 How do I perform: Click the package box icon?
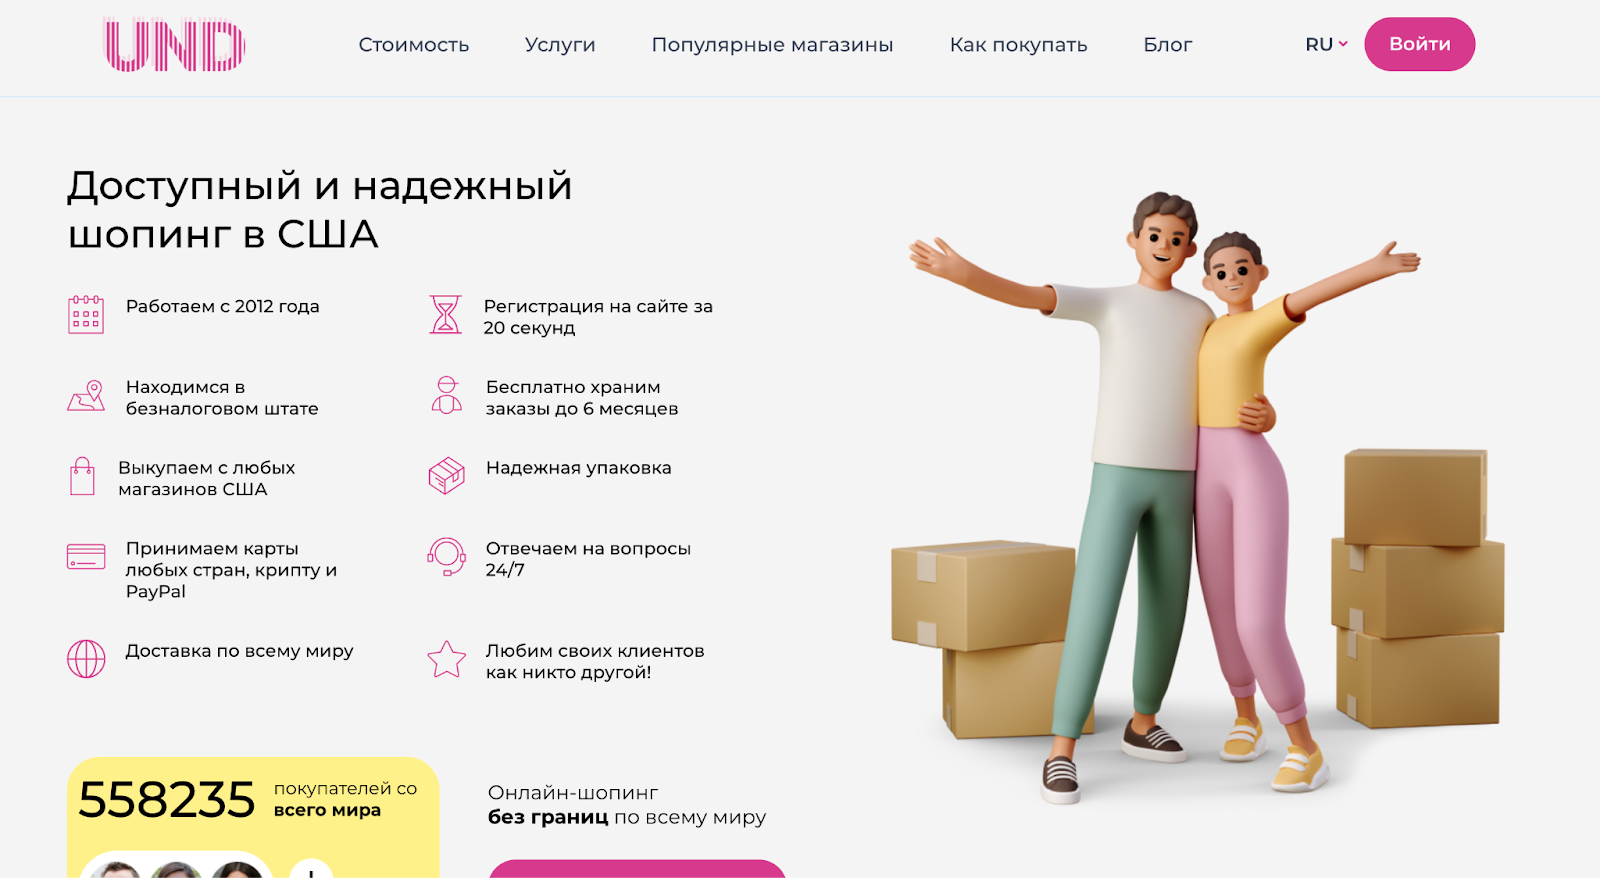(446, 476)
